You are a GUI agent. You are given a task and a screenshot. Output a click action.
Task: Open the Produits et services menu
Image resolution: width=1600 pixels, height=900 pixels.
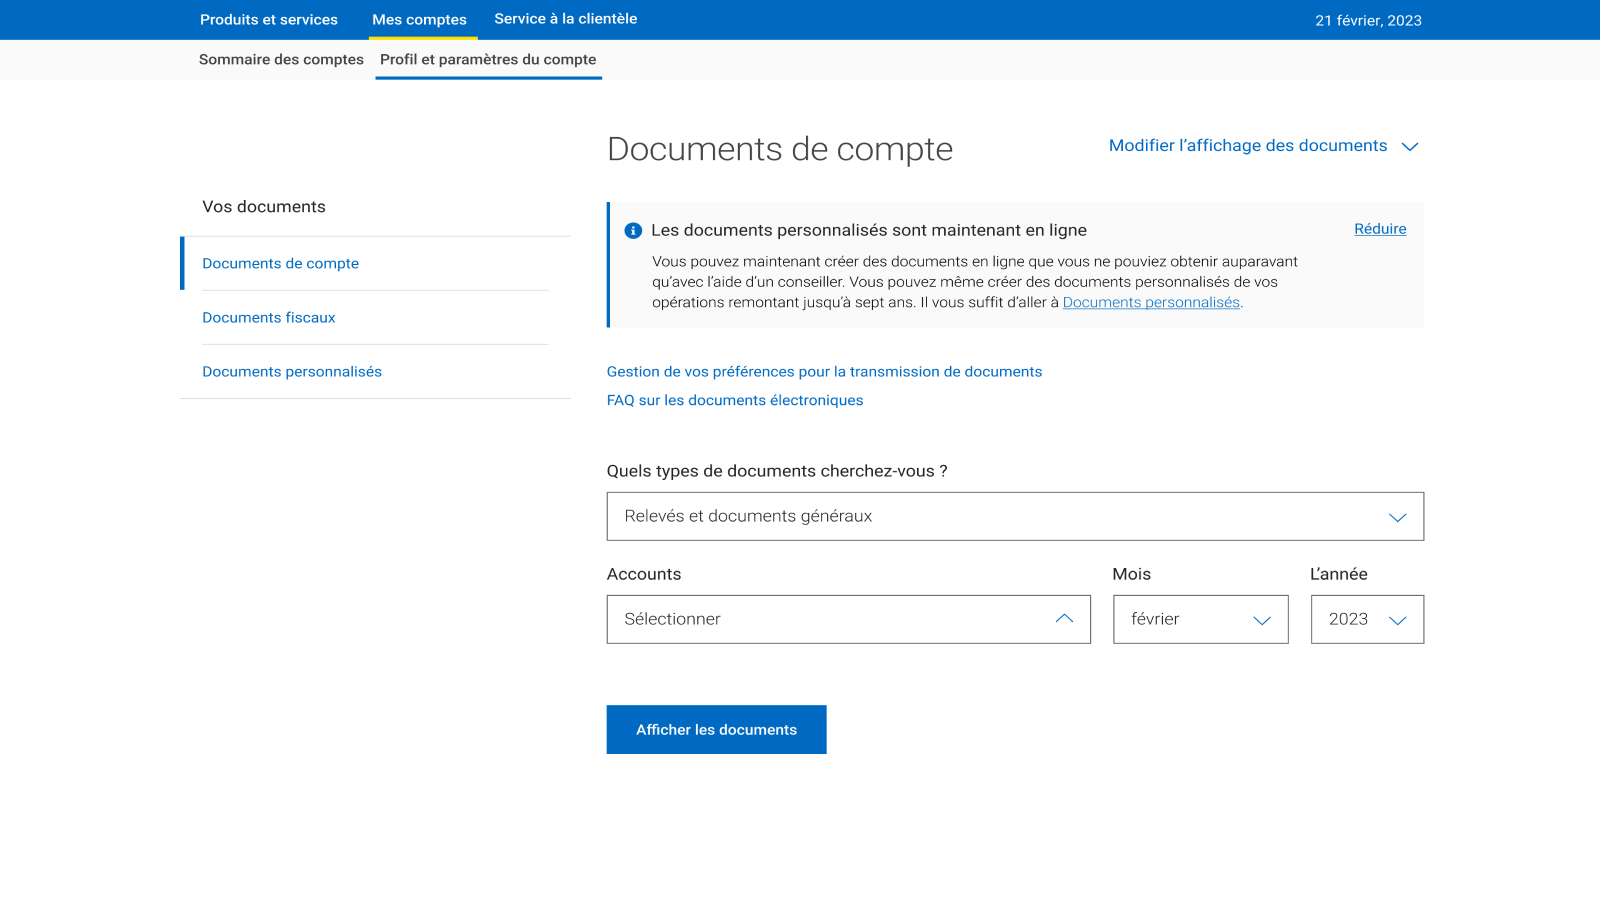point(269,20)
